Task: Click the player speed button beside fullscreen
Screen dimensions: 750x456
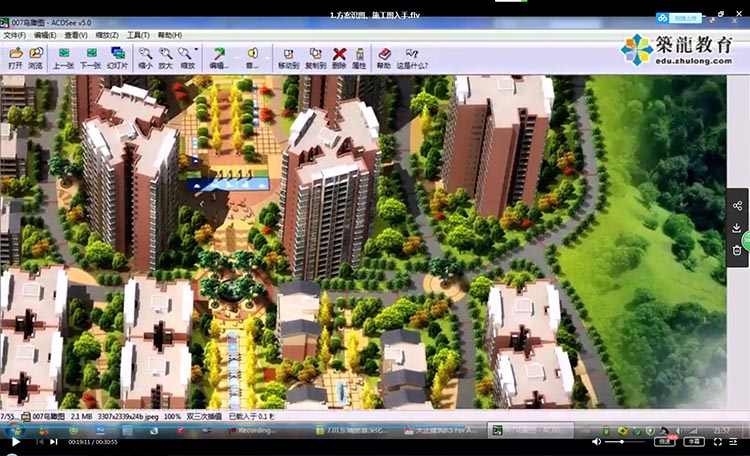Action: 694,442
